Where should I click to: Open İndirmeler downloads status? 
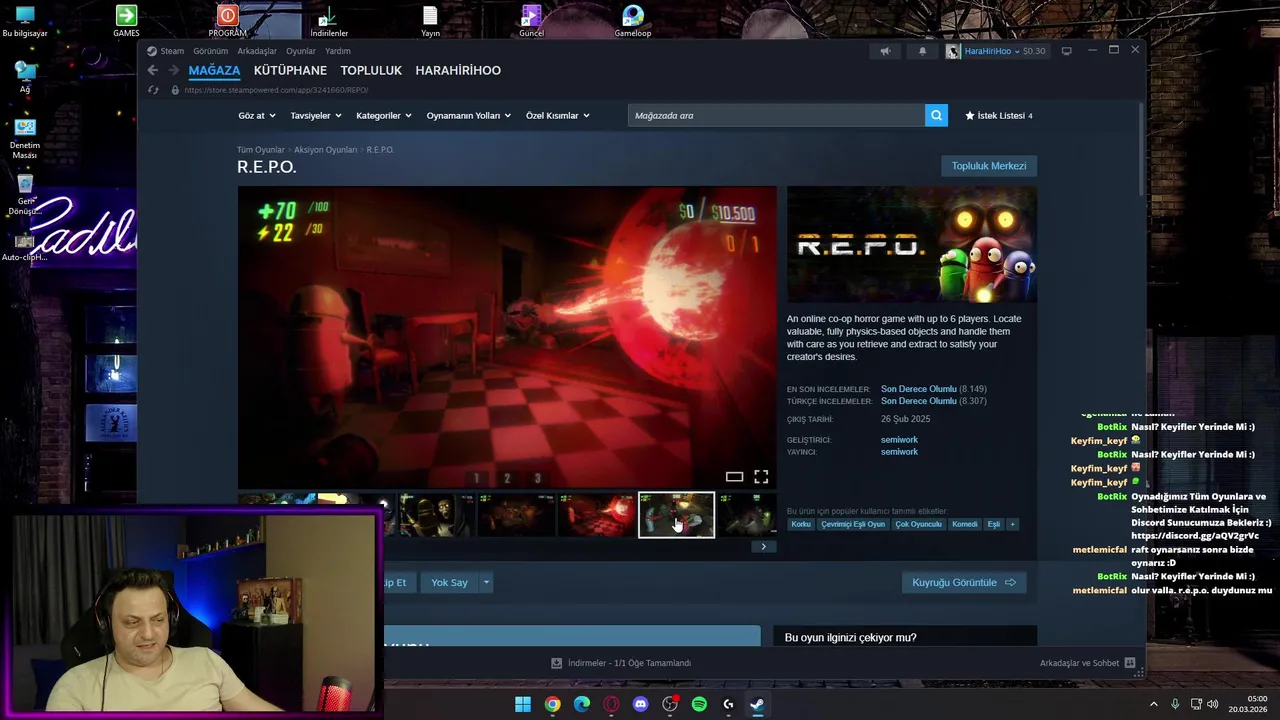(621, 663)
